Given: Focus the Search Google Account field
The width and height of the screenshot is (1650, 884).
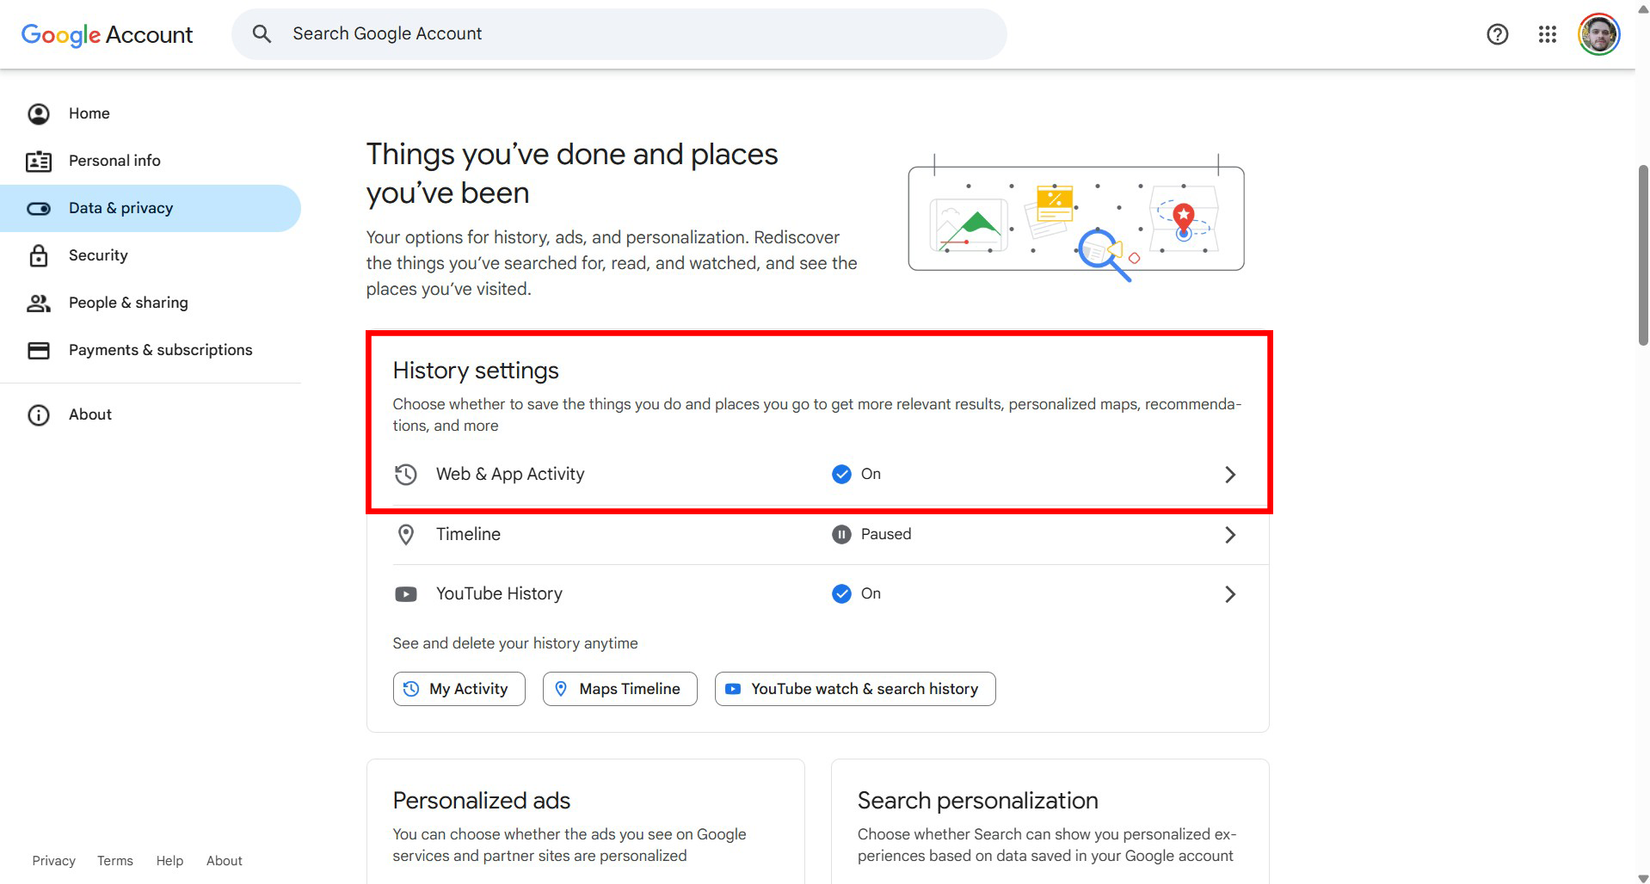Looking at the screenshot, I should pyautogui.click(x=619, y=34).
